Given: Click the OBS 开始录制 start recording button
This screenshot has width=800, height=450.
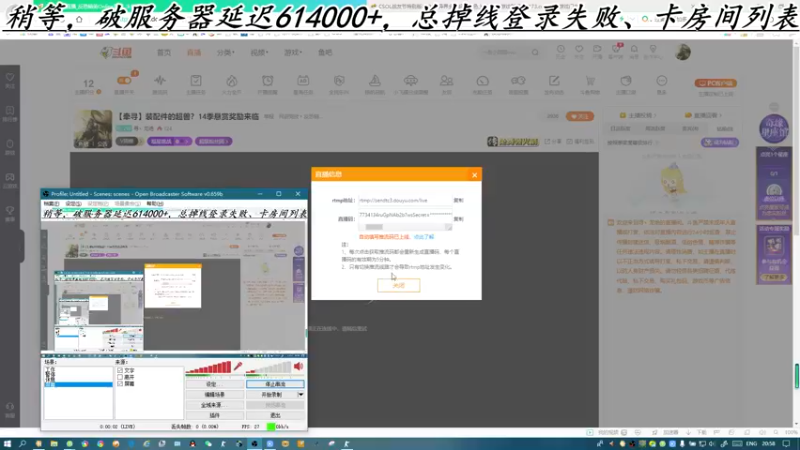Looking at the screenshot, I should tap(271, 394).
